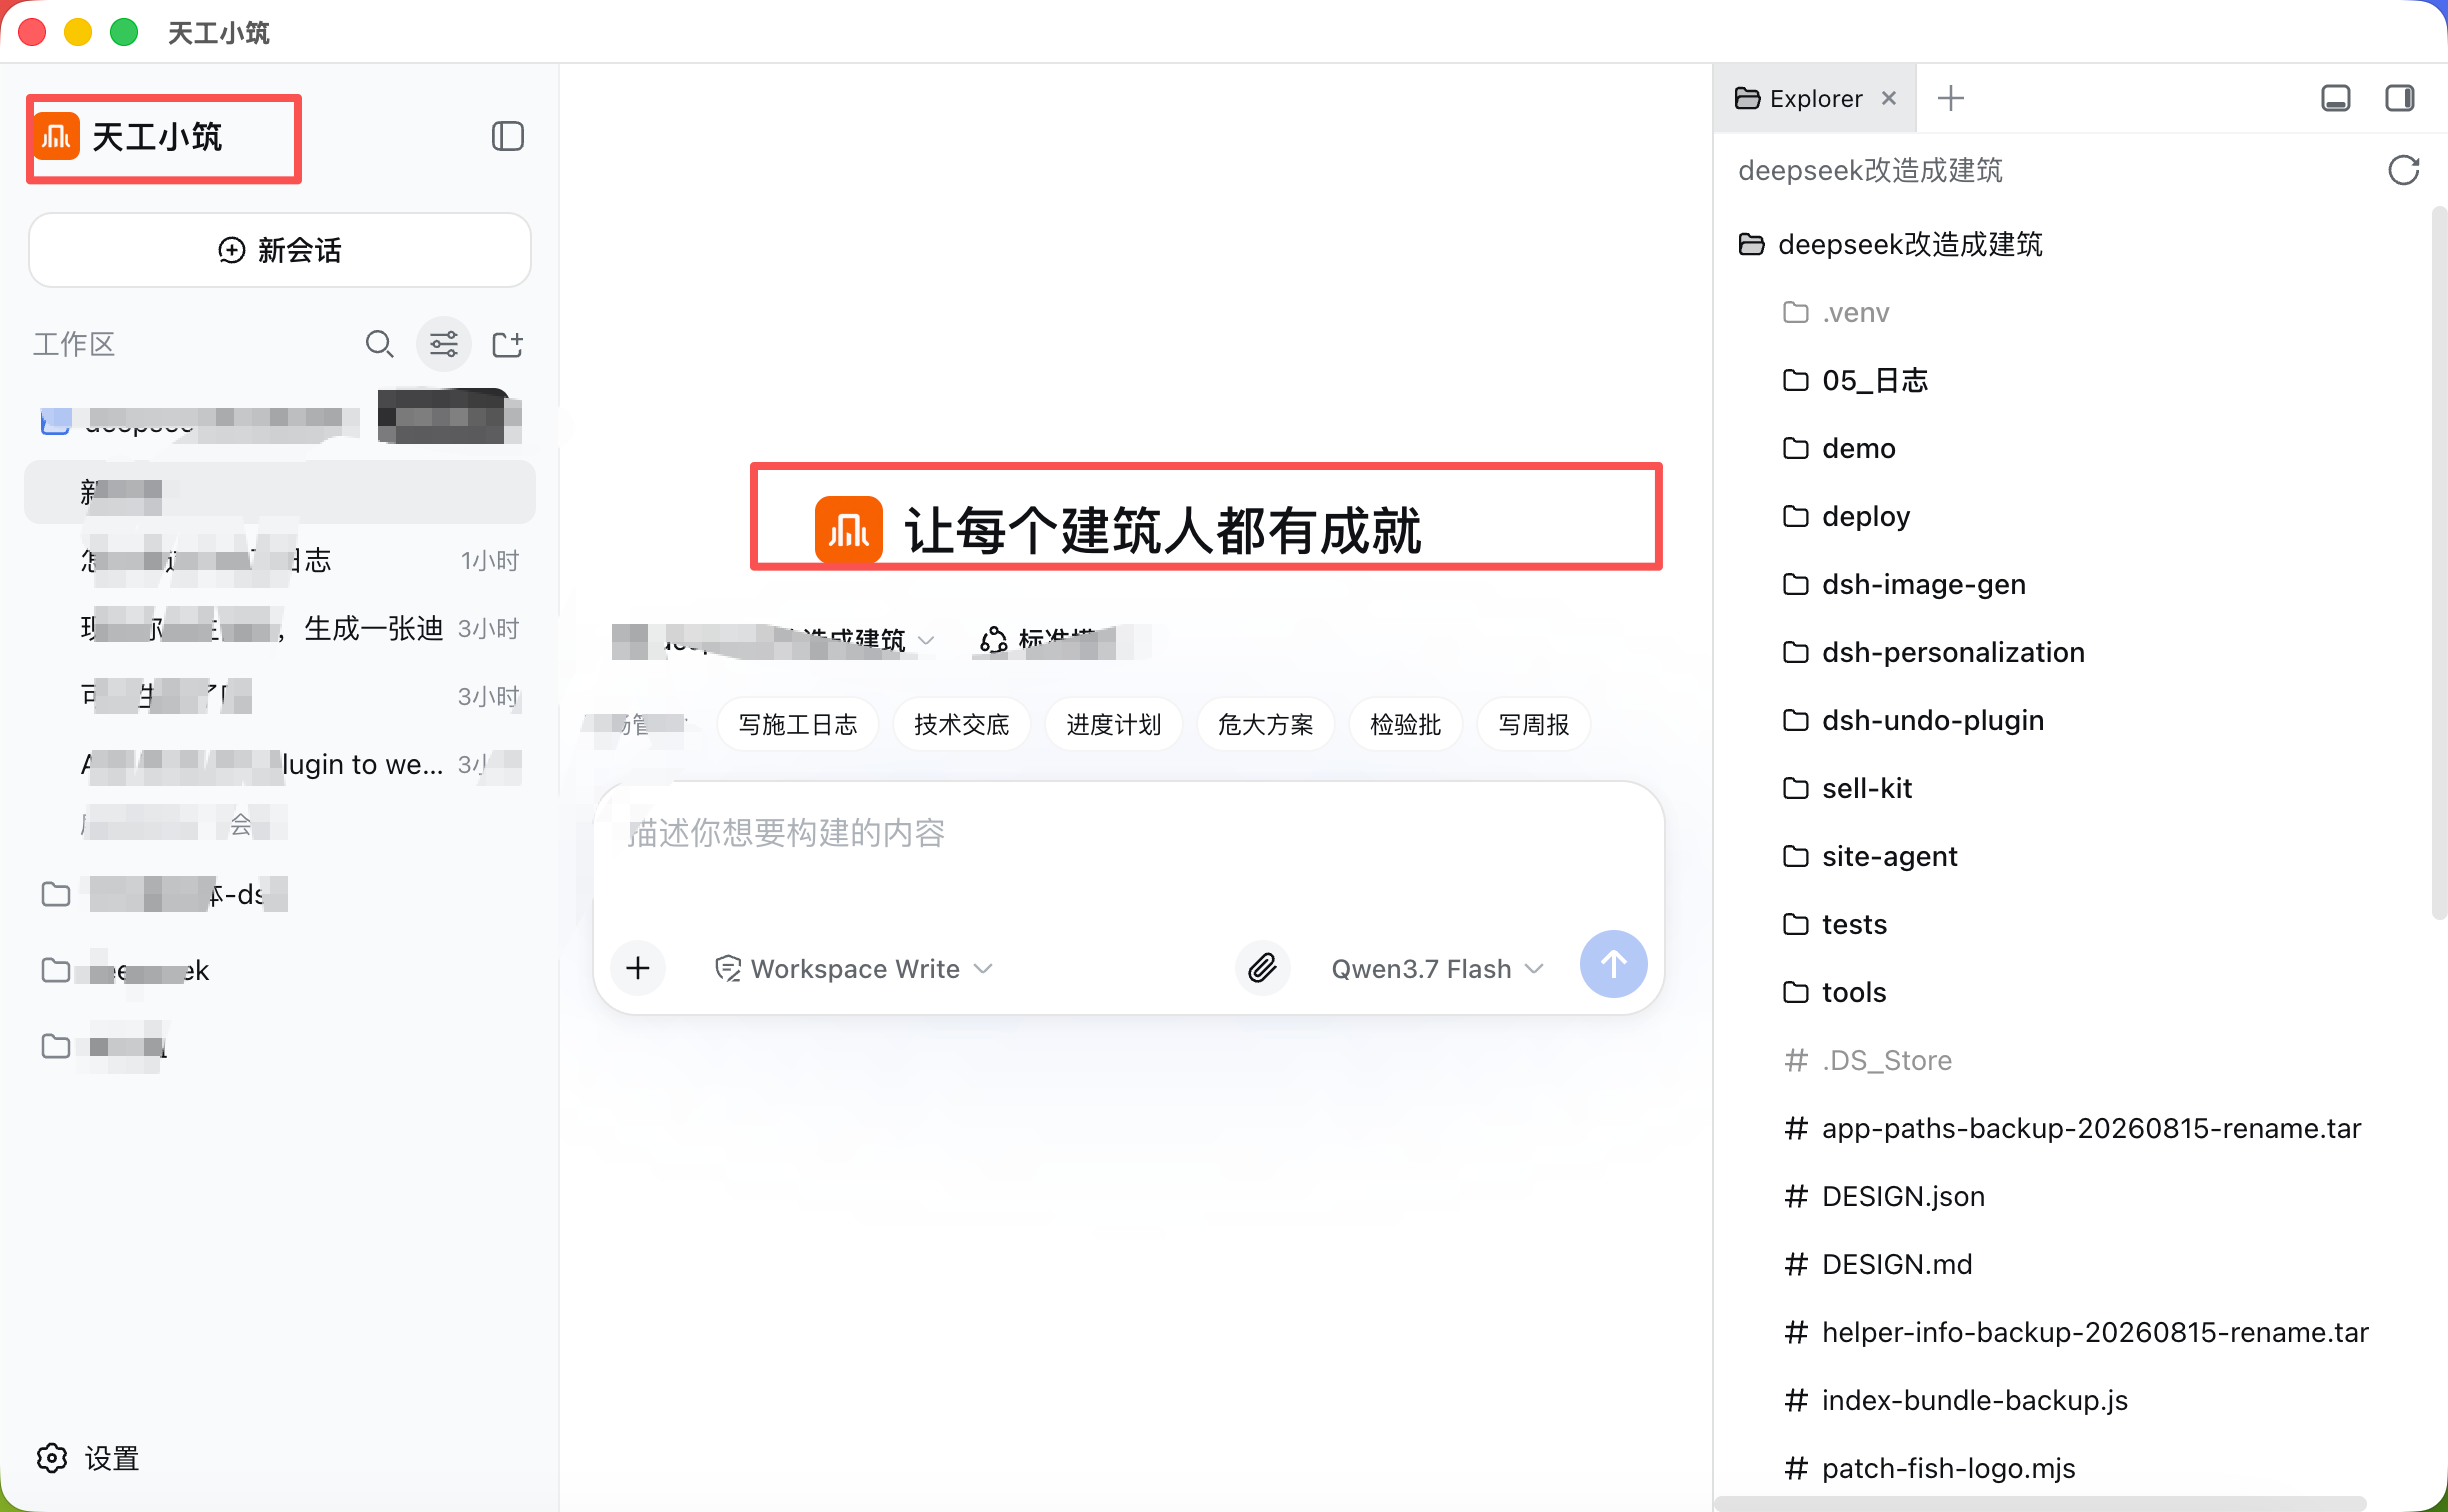This screenshot has height=1512, width=2448.
Task: Open the tools folder
Action: click(x=1834, y=992)
